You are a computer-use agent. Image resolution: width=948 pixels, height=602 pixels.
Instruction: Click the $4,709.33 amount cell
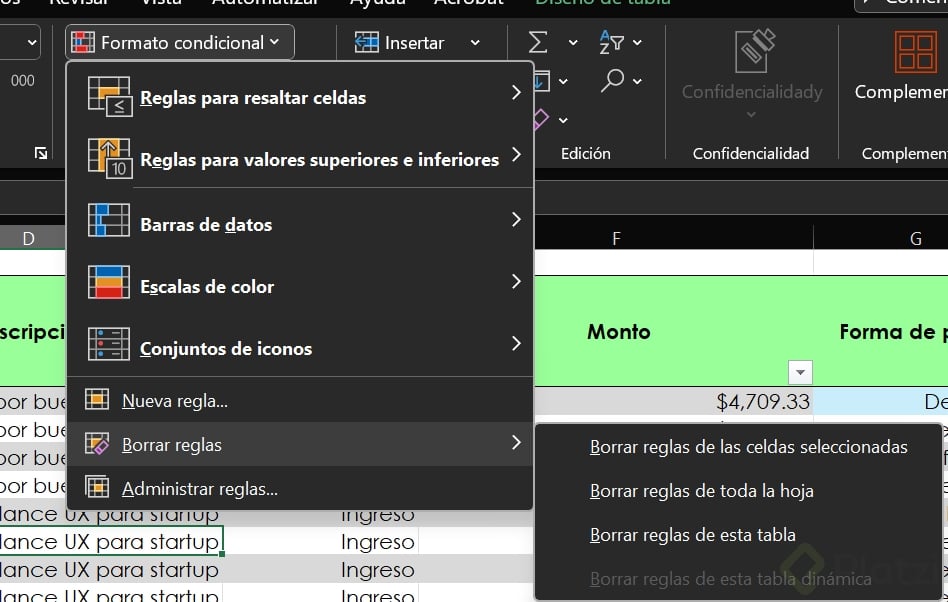point(674,401)
